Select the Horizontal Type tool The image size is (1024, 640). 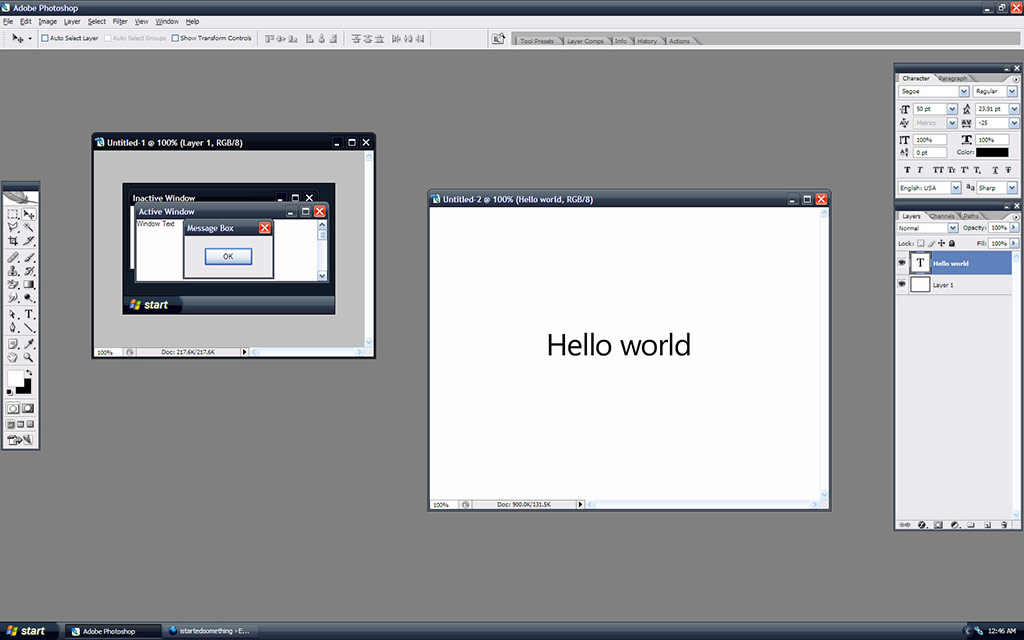click(x=29, y=314)
